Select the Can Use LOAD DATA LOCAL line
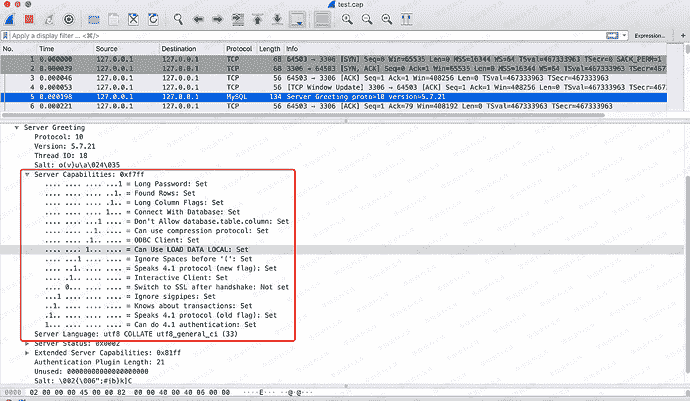 190,249
